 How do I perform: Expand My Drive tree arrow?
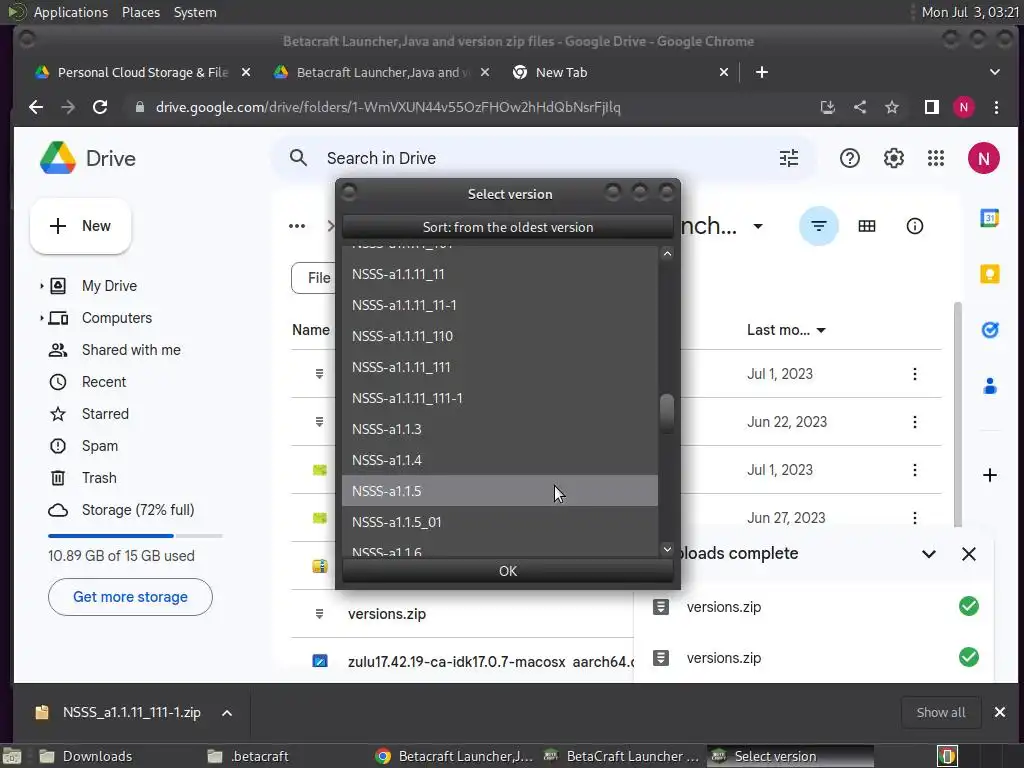41,286
